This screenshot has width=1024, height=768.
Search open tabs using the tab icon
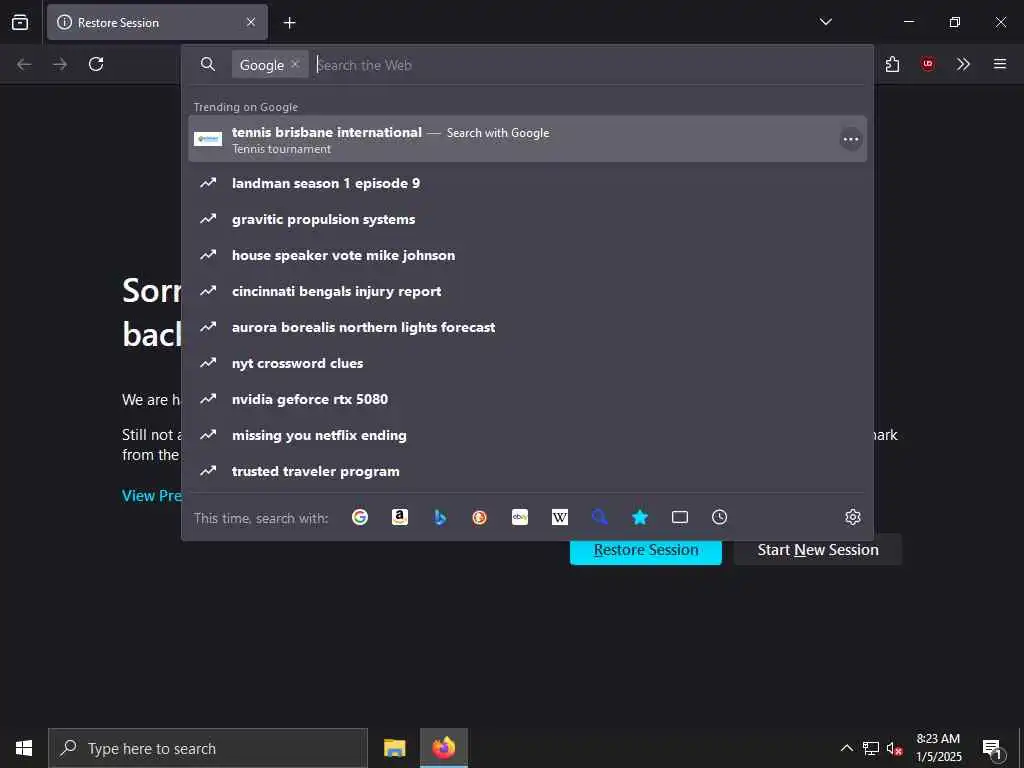(x=680, y=517)
